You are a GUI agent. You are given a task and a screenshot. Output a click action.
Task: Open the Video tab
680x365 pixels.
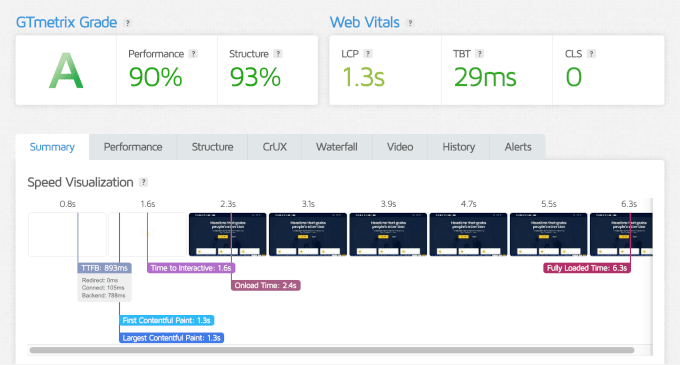400,147
